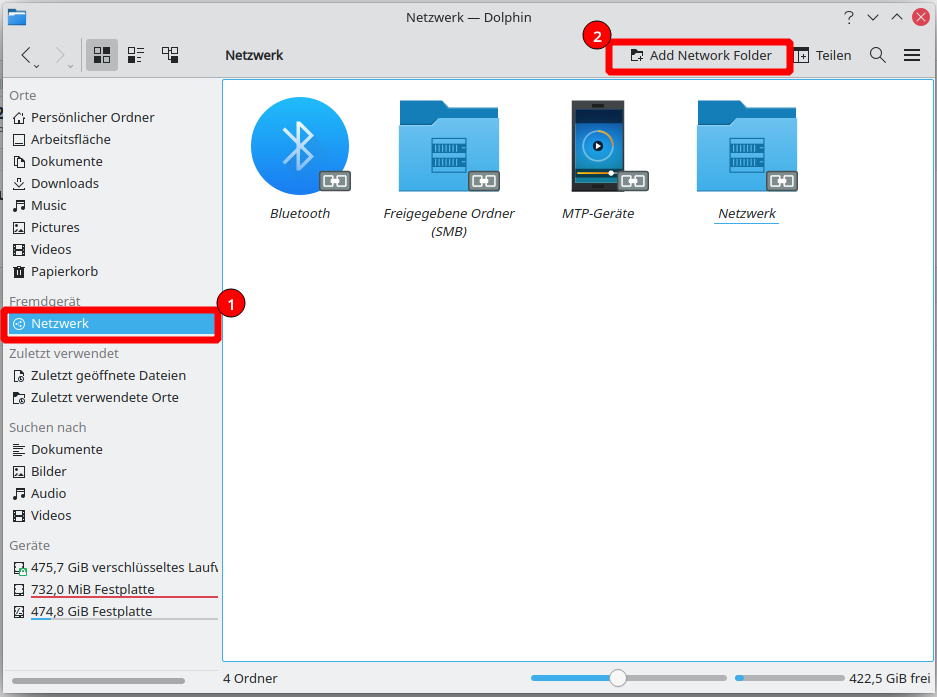The width and height of the screenshot is (937, 697).
Task: Search for Videos under Suchen nach
Action: pos(111,516)
